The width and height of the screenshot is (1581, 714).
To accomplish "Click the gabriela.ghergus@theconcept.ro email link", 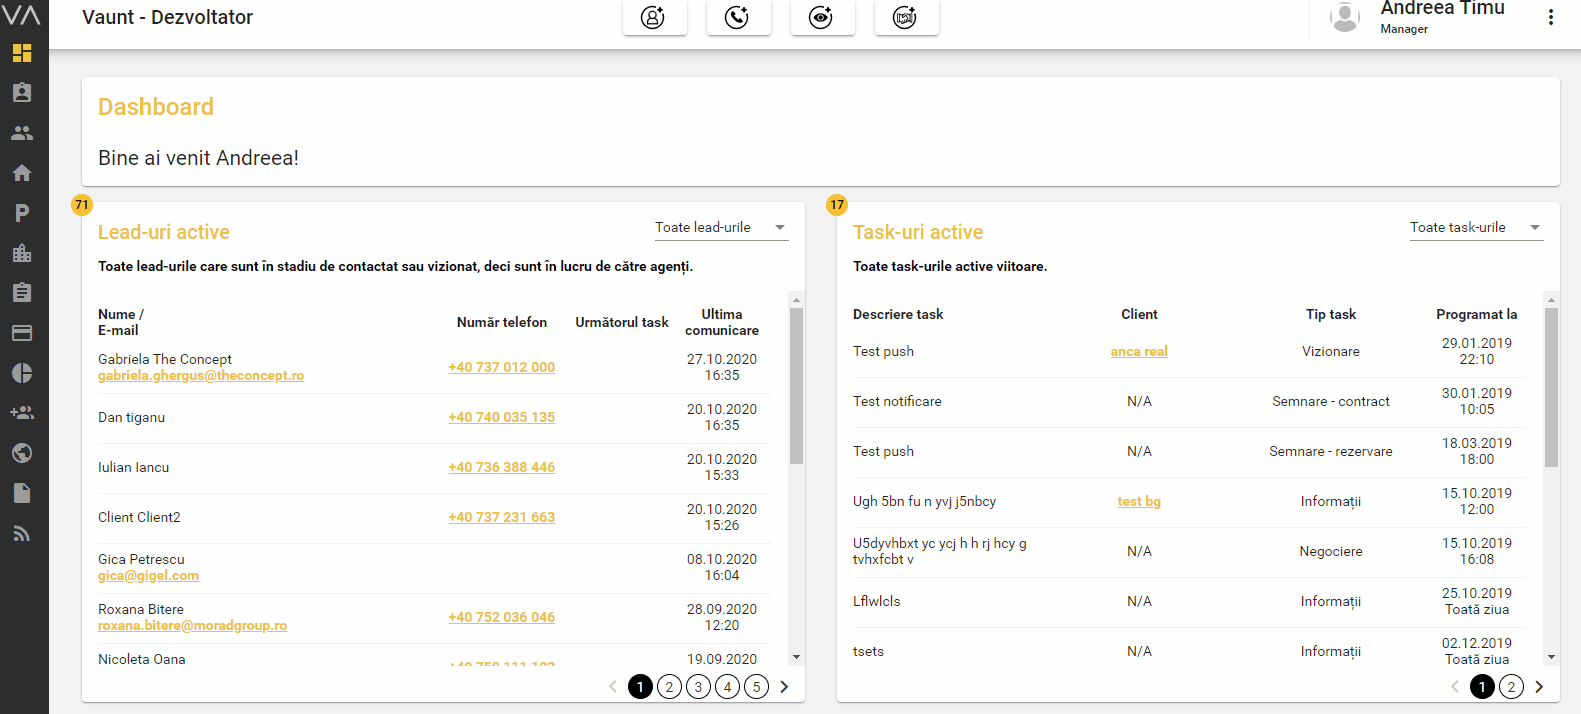I will [201, 376].
